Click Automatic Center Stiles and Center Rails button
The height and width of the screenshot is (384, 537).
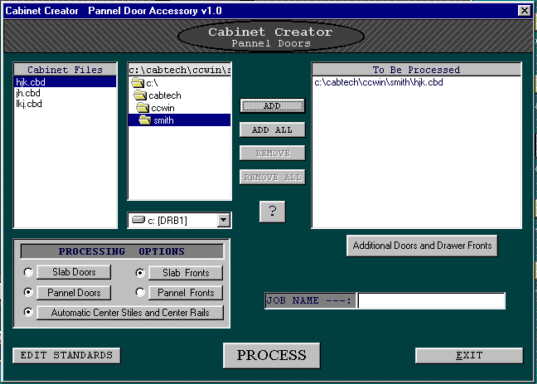point(130,313)
